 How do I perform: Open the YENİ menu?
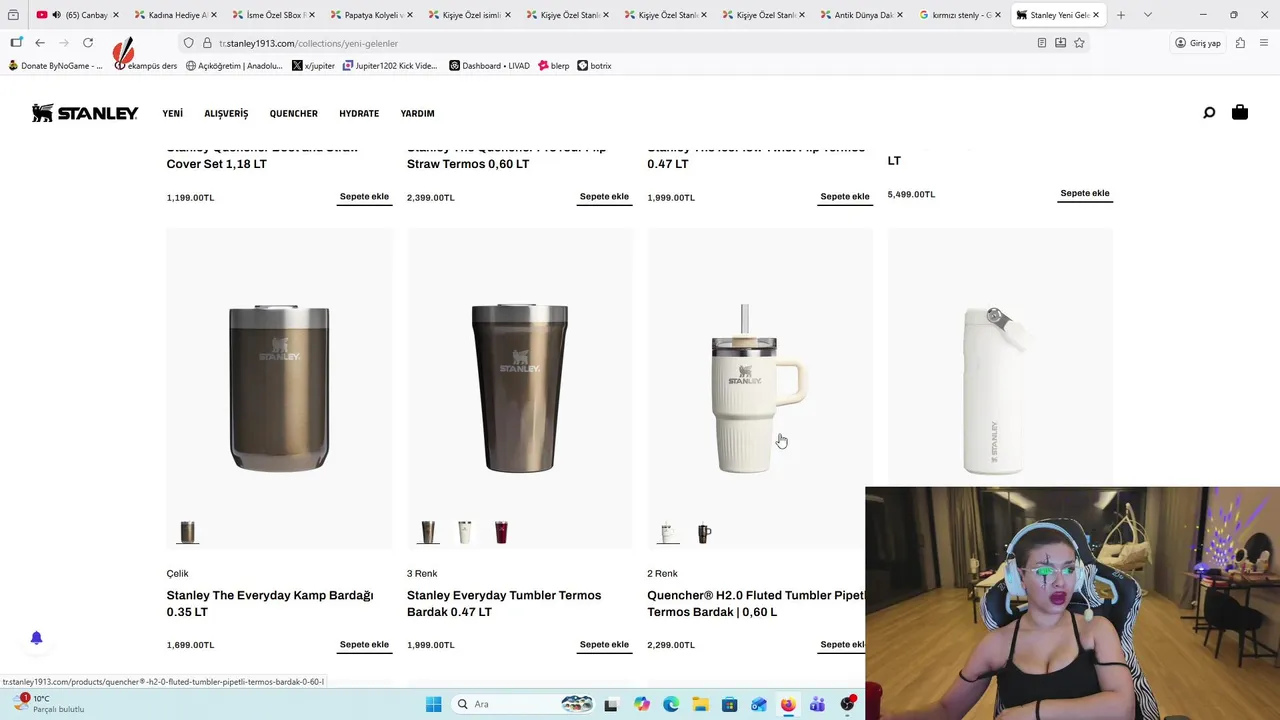click(173, 113)
